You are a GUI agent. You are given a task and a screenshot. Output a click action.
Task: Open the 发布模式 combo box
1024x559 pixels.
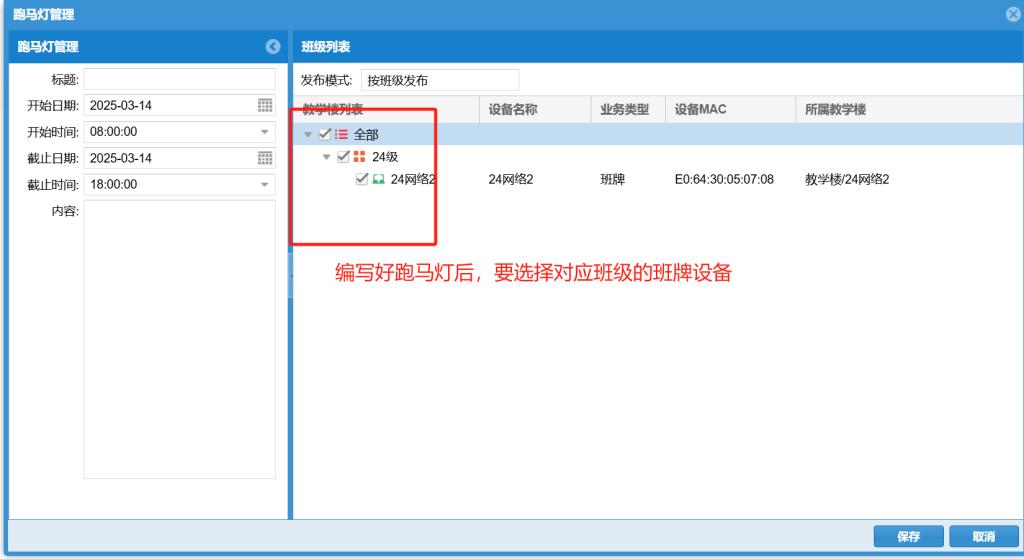tap(440, 80)
